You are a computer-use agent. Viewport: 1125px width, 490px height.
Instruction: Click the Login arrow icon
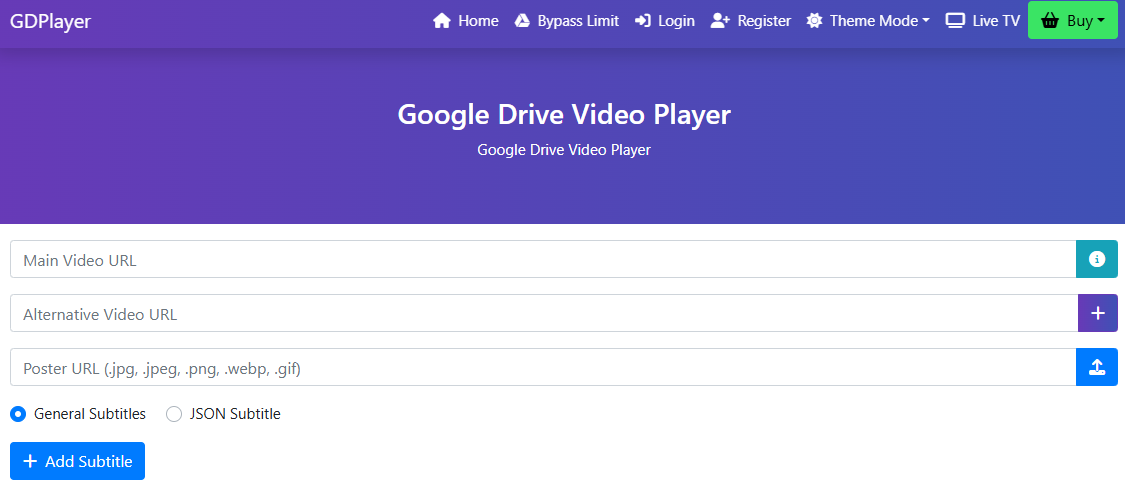(x=643, y=21)
